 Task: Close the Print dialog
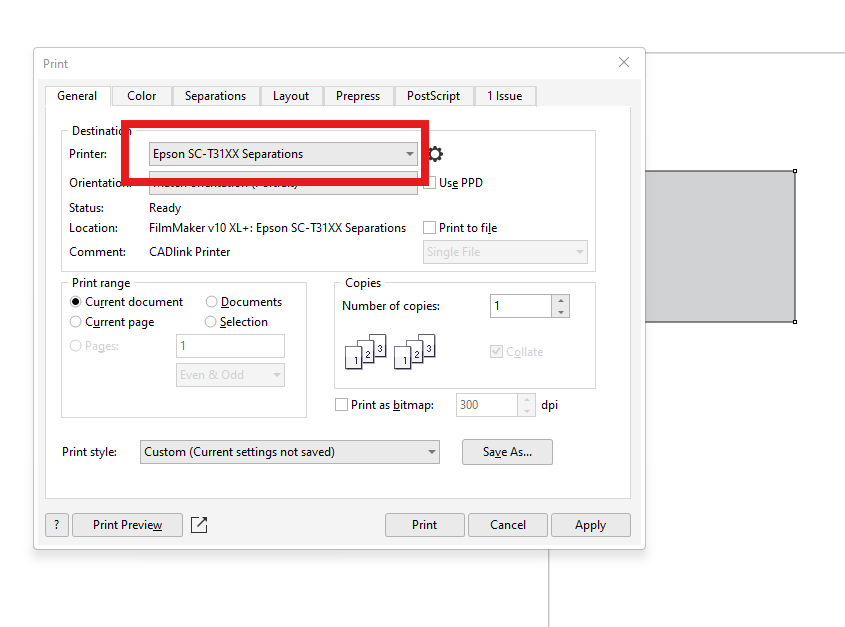click(x=624, y=63)
